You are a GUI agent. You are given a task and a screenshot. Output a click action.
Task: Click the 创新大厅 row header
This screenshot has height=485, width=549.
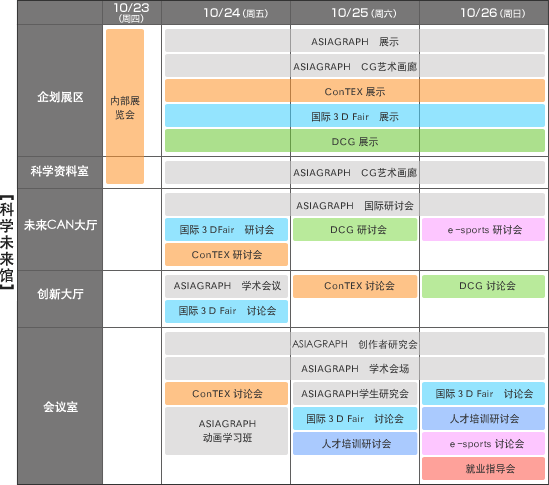(60, 299)
